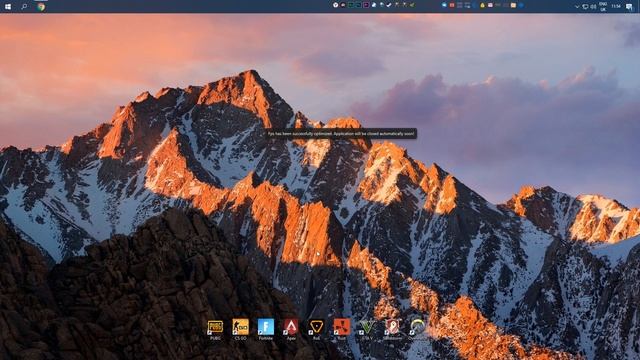Screen dimensions: 640x360
Task: Open the taskbar clock calendar
Action: pos(616,6)
